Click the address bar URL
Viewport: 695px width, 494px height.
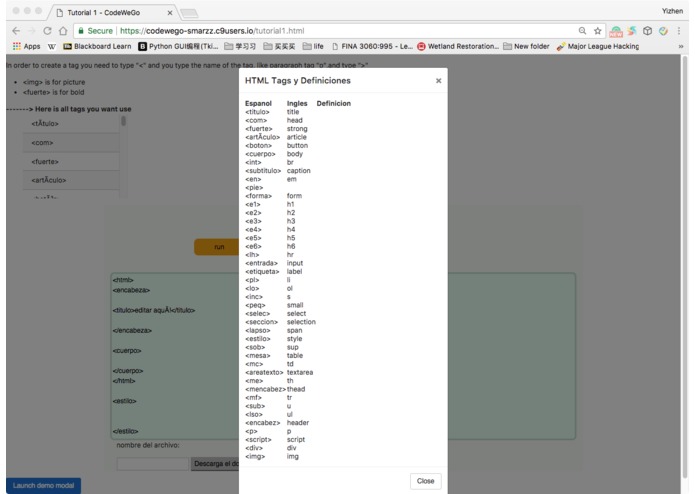tap(212, 31)
